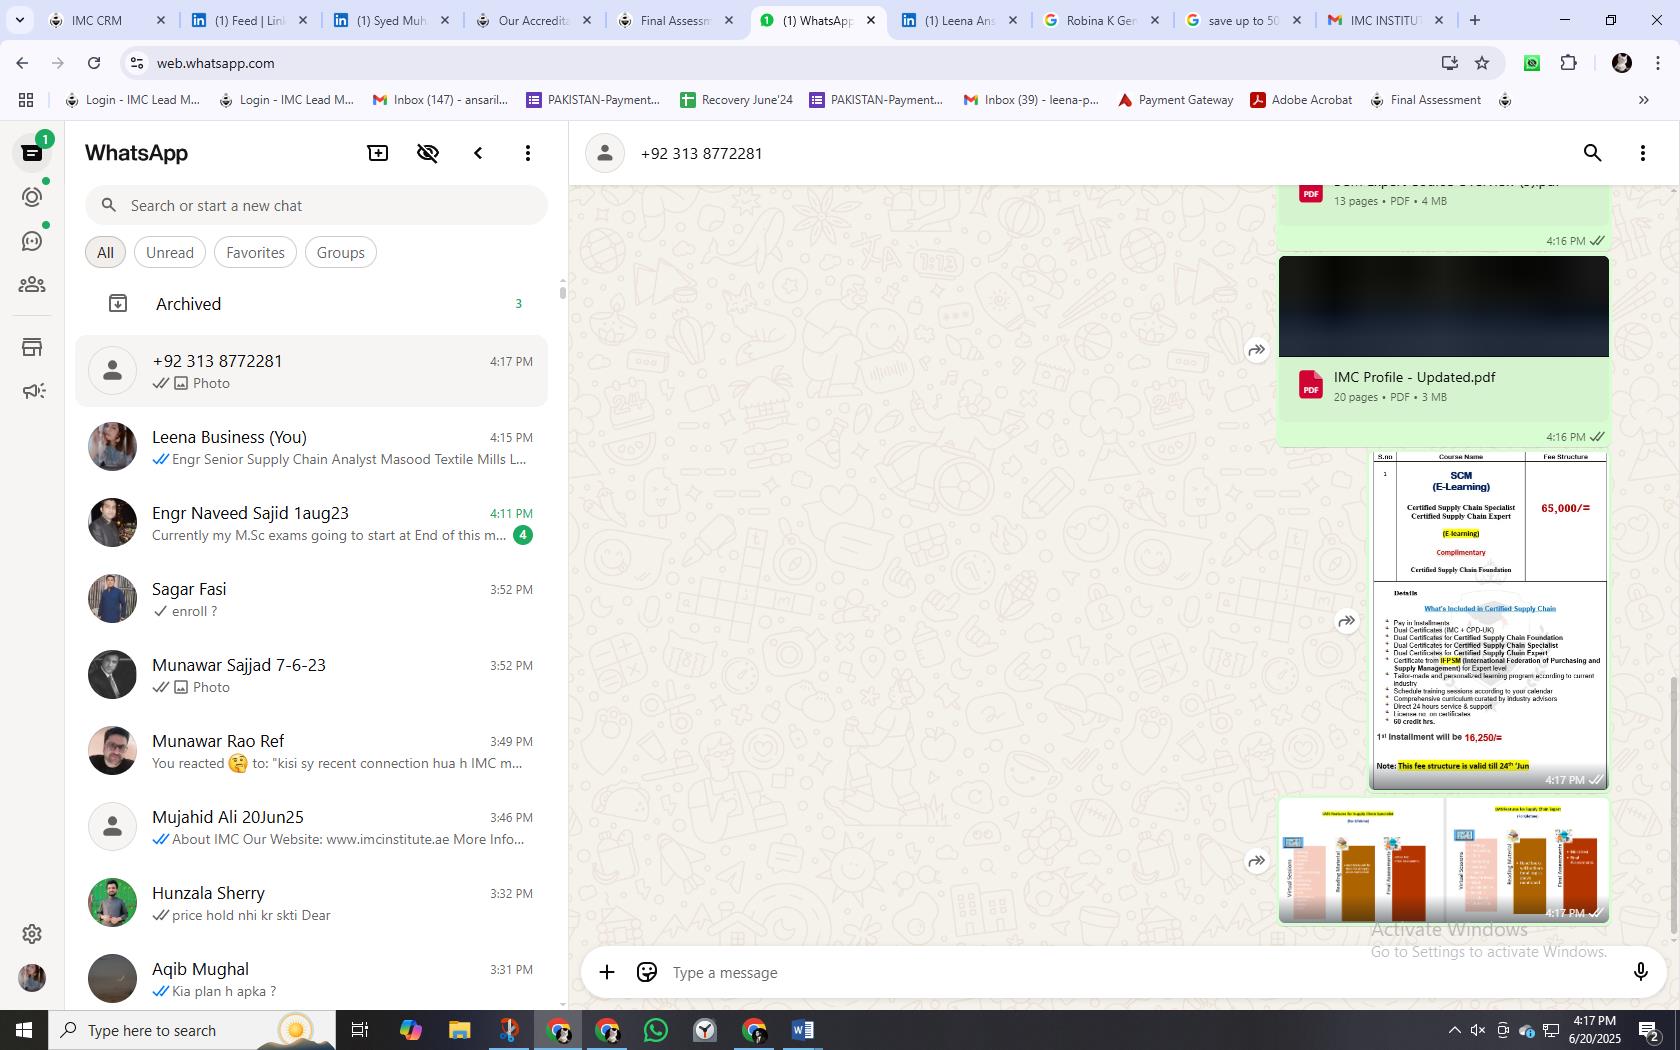Open the Adobe Acrobat bookmark

pyautogui.click(x=1302, y=100)
